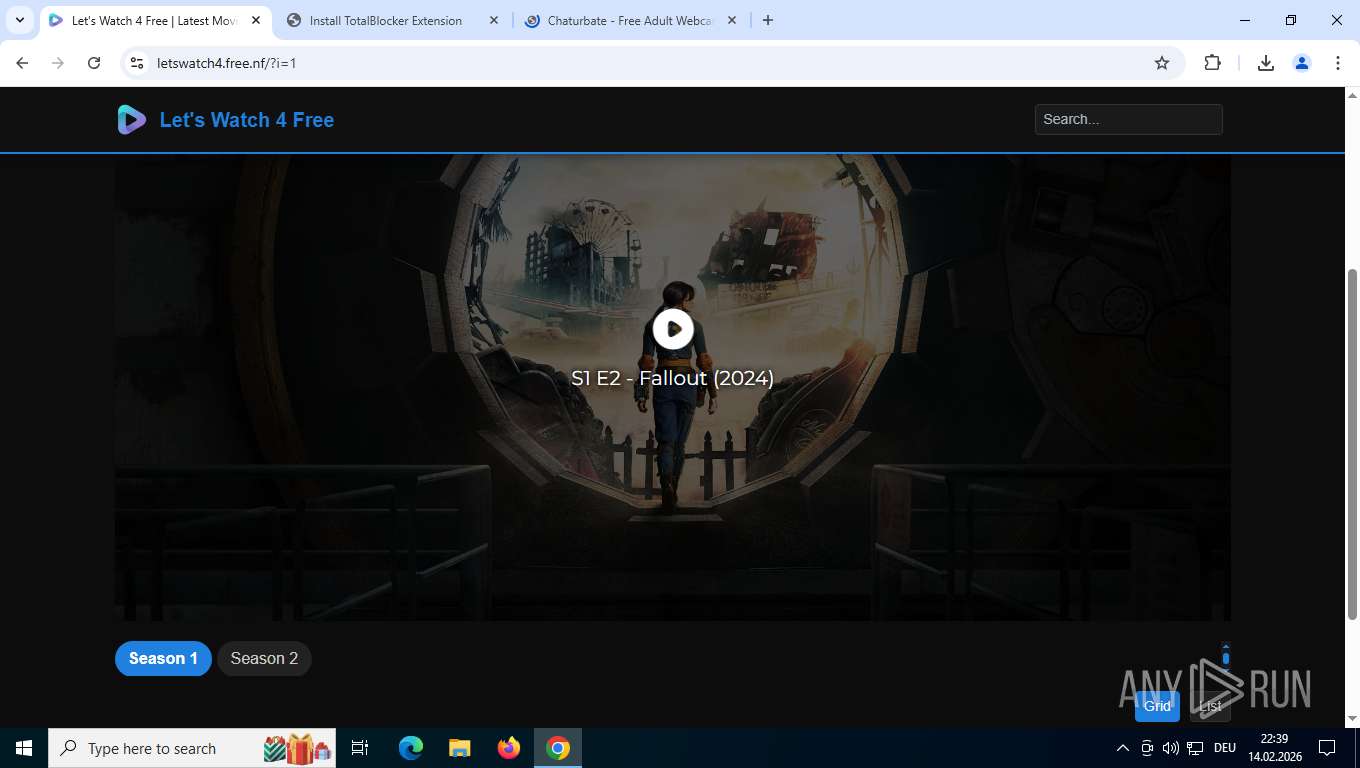Click the Let's Watch 4 Free logo icon
This screenshot has height=768, width=1360.
(131, 120)
